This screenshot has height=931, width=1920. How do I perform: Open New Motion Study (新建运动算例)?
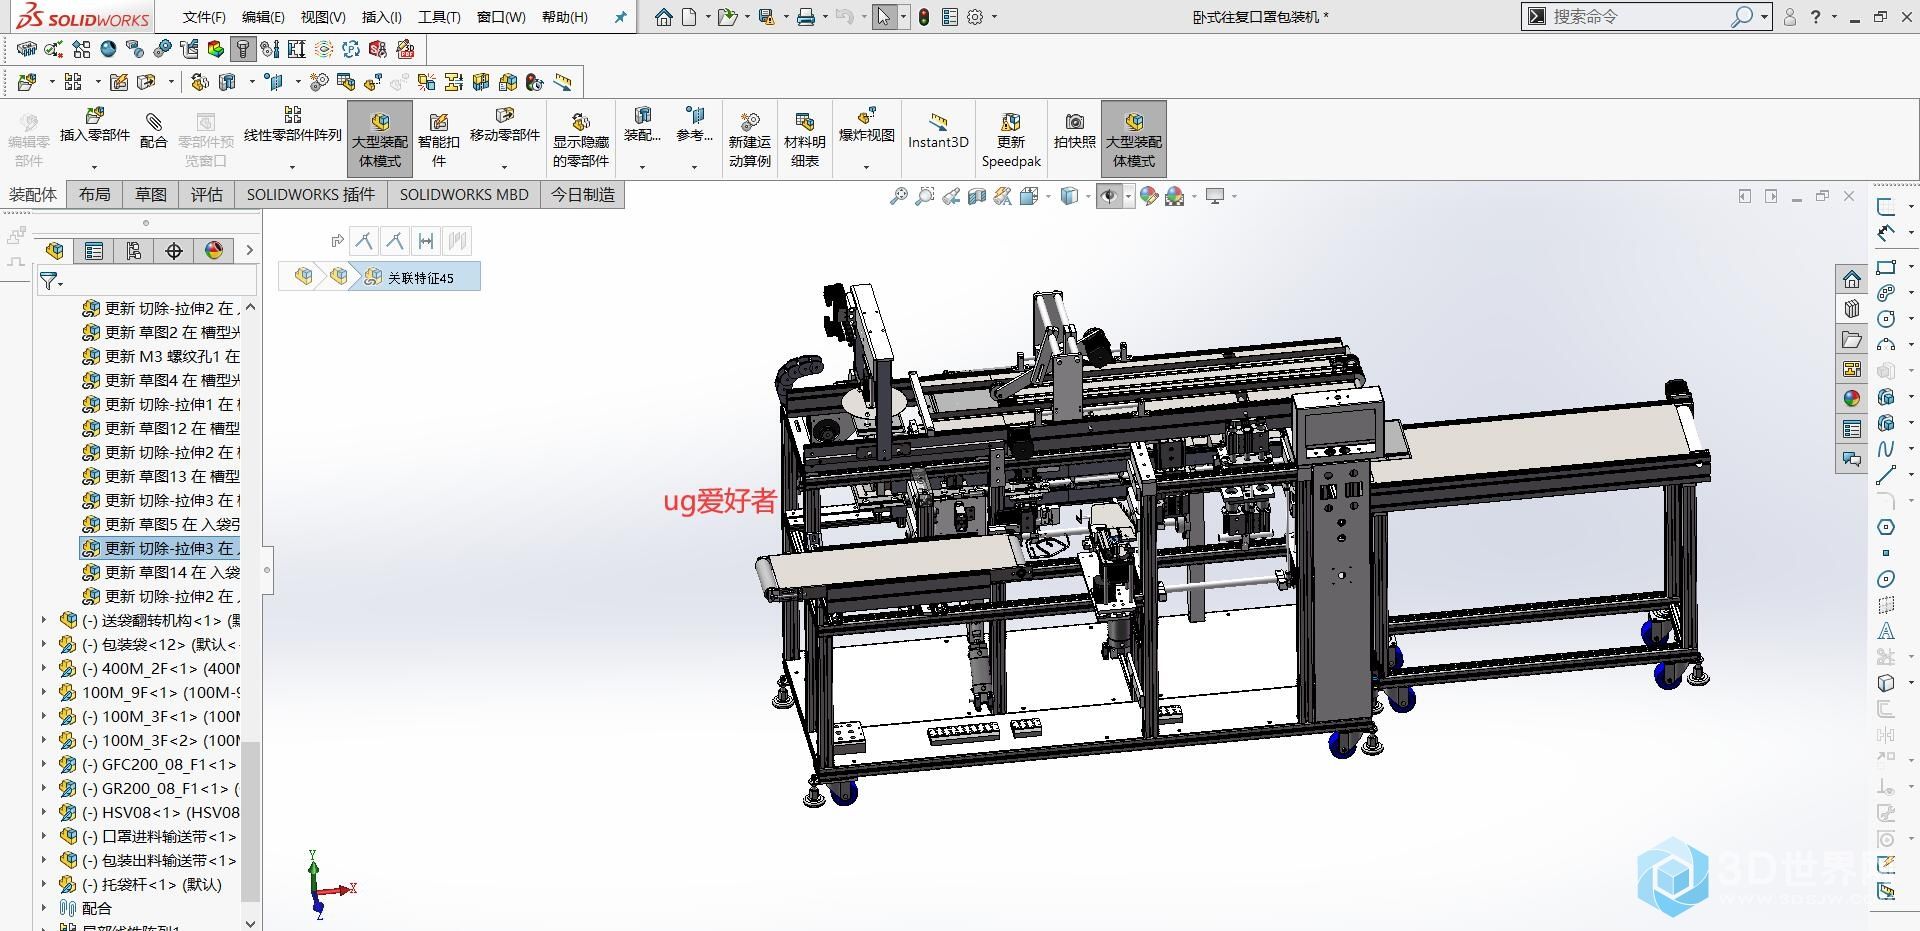749,140
